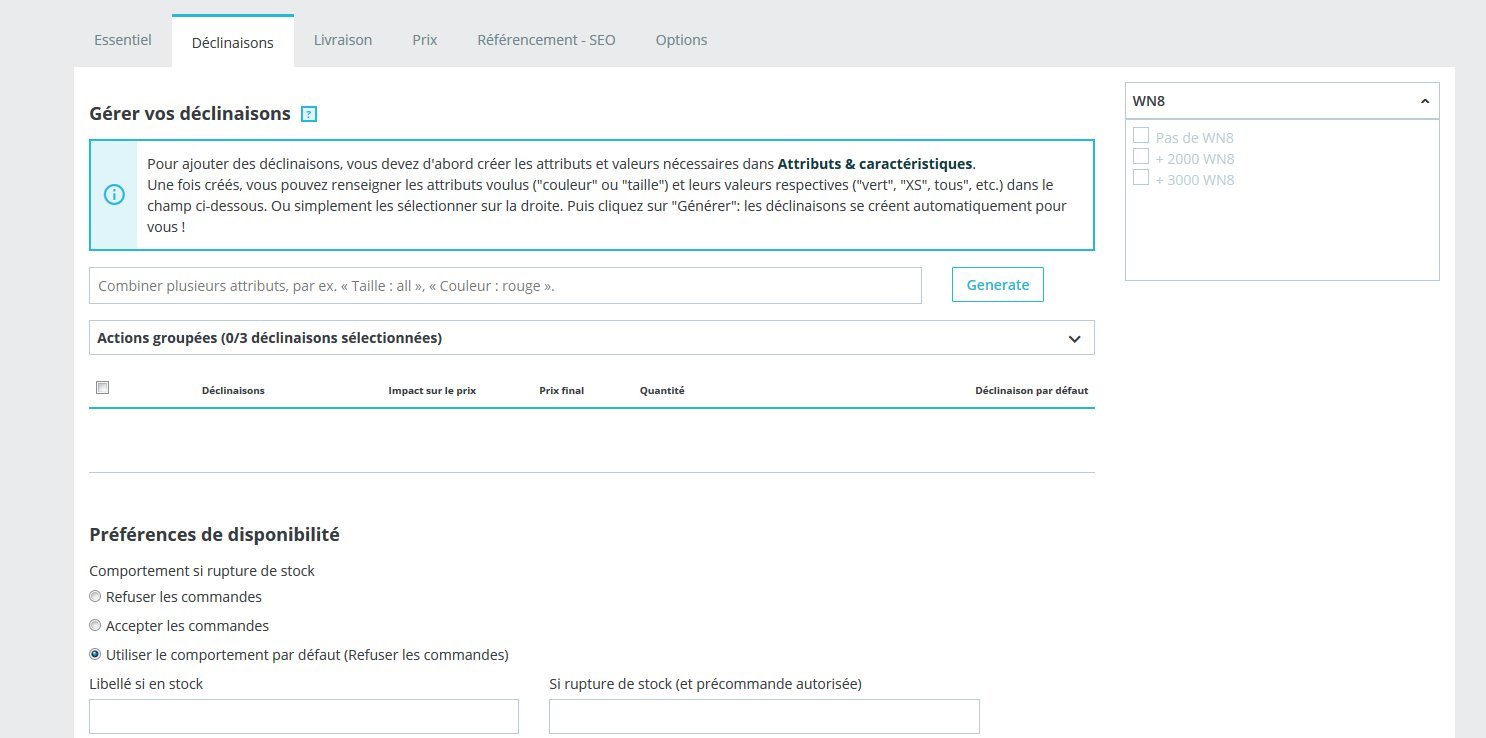Click the info circle icon in the notice
The width and height of the screenshot is (1486, 738).
tap(114, 195)
